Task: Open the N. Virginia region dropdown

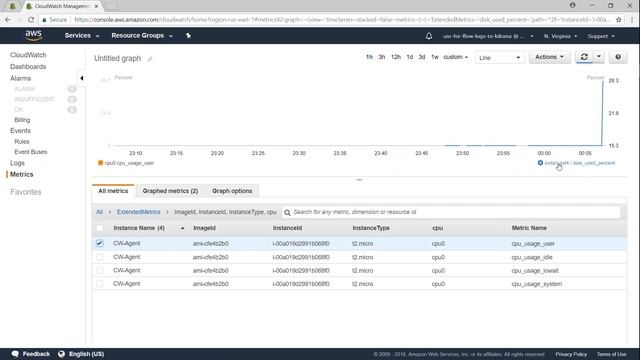Action: [560, 36]
